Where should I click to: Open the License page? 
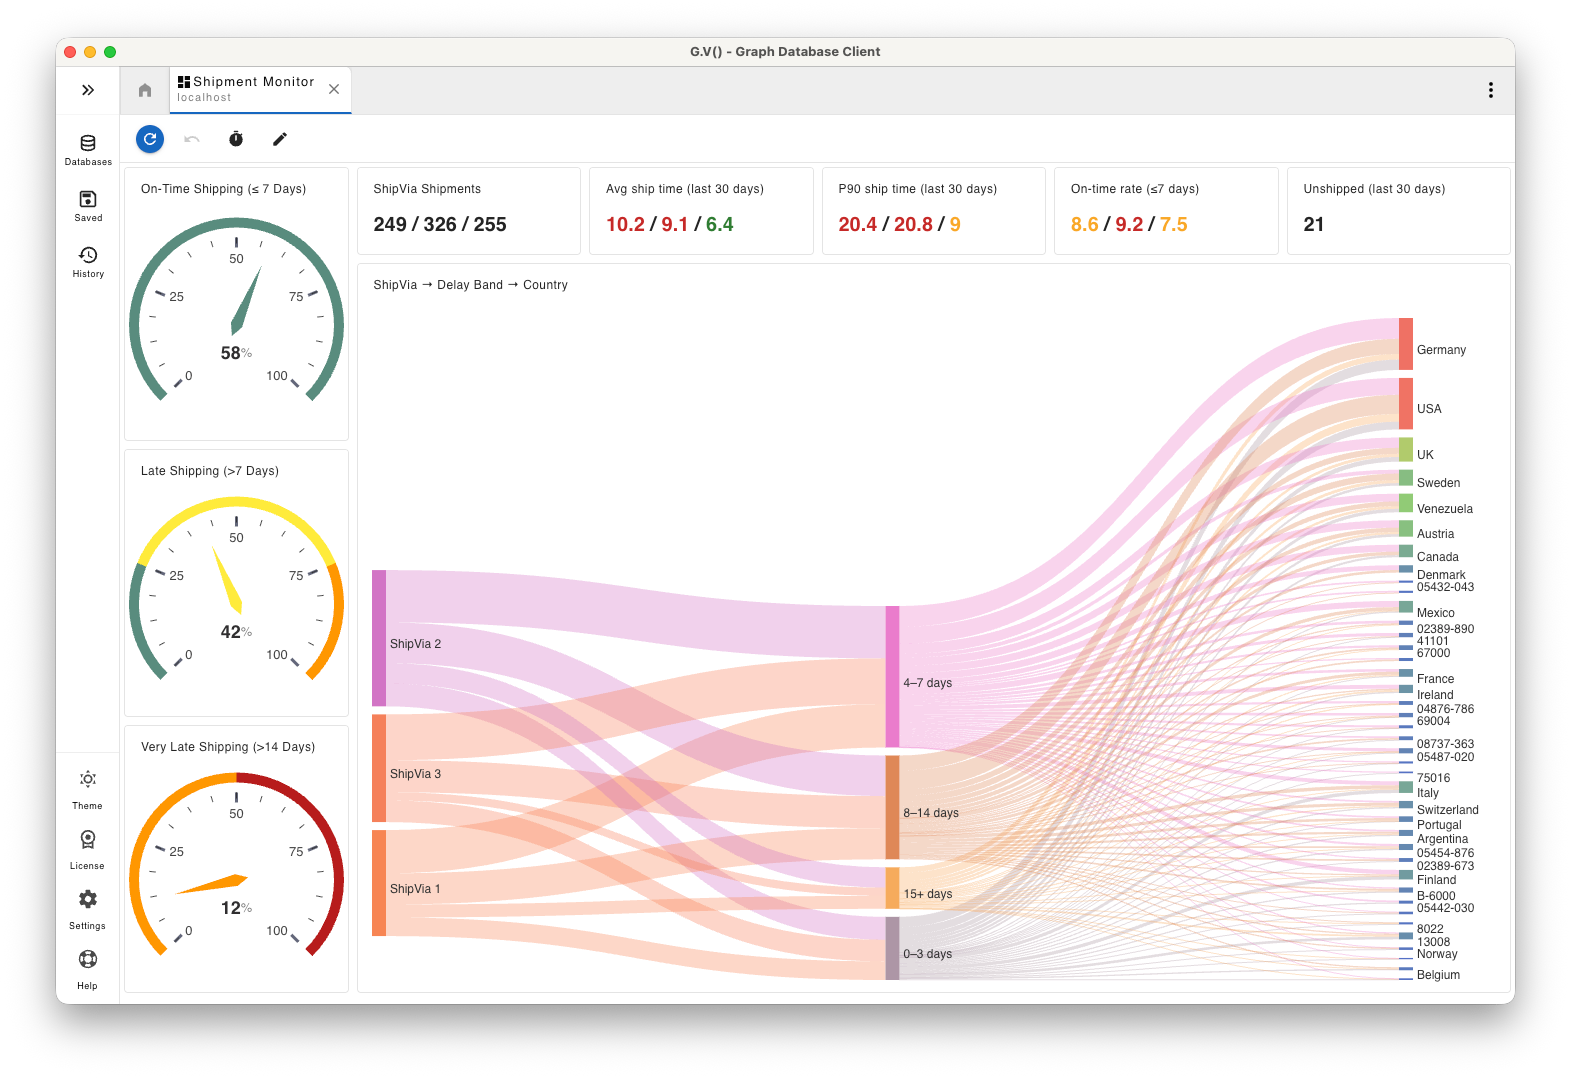[x=88, y=849]
